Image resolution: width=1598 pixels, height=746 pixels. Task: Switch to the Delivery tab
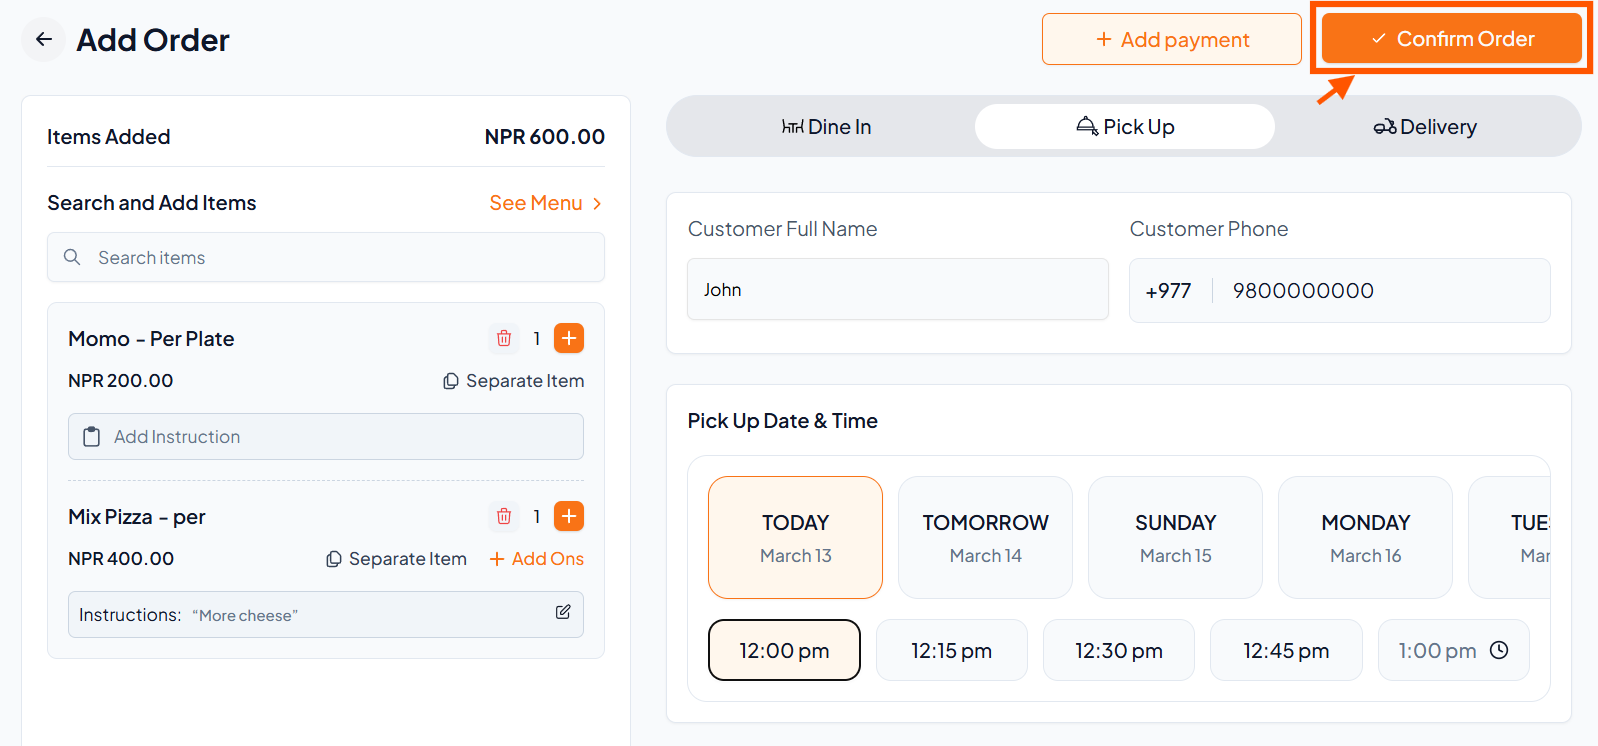click(x=1425, y=127)
